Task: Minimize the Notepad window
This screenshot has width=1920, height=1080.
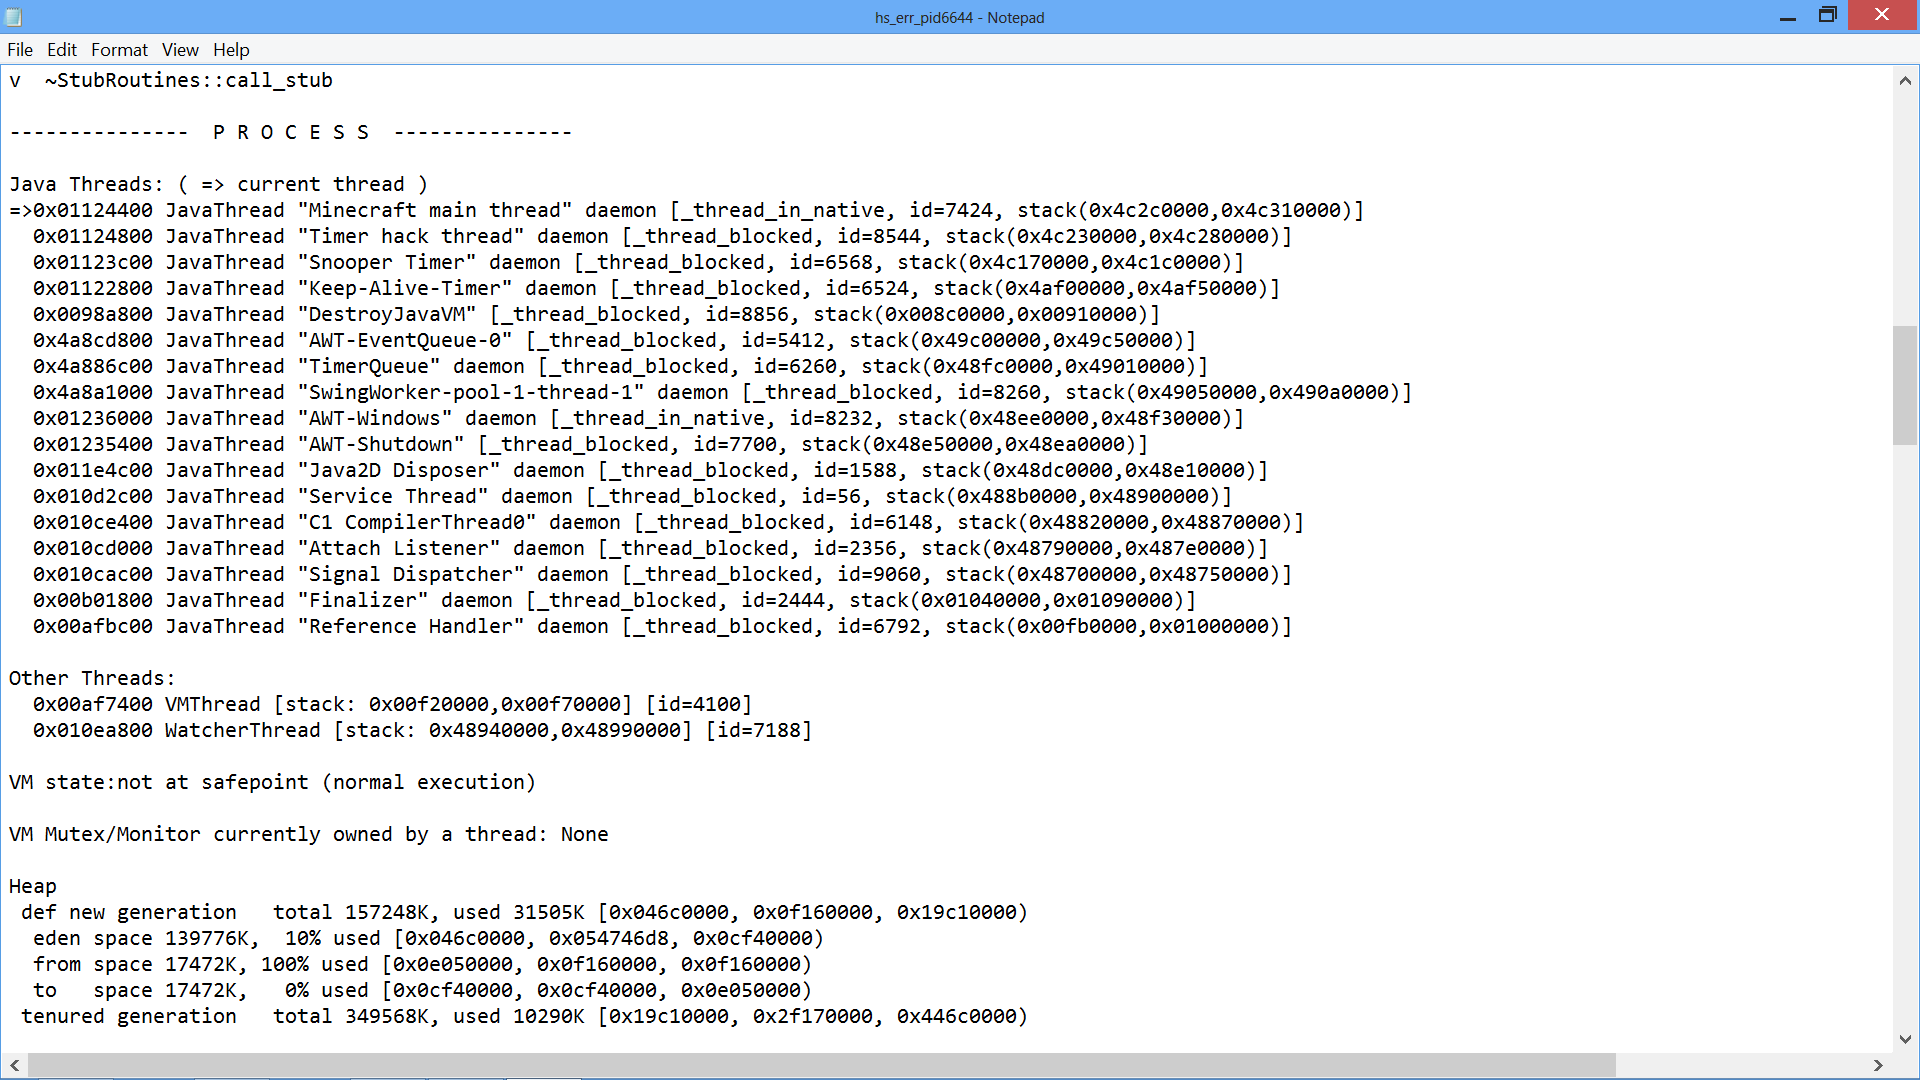Action: [x=1788, y=17]
